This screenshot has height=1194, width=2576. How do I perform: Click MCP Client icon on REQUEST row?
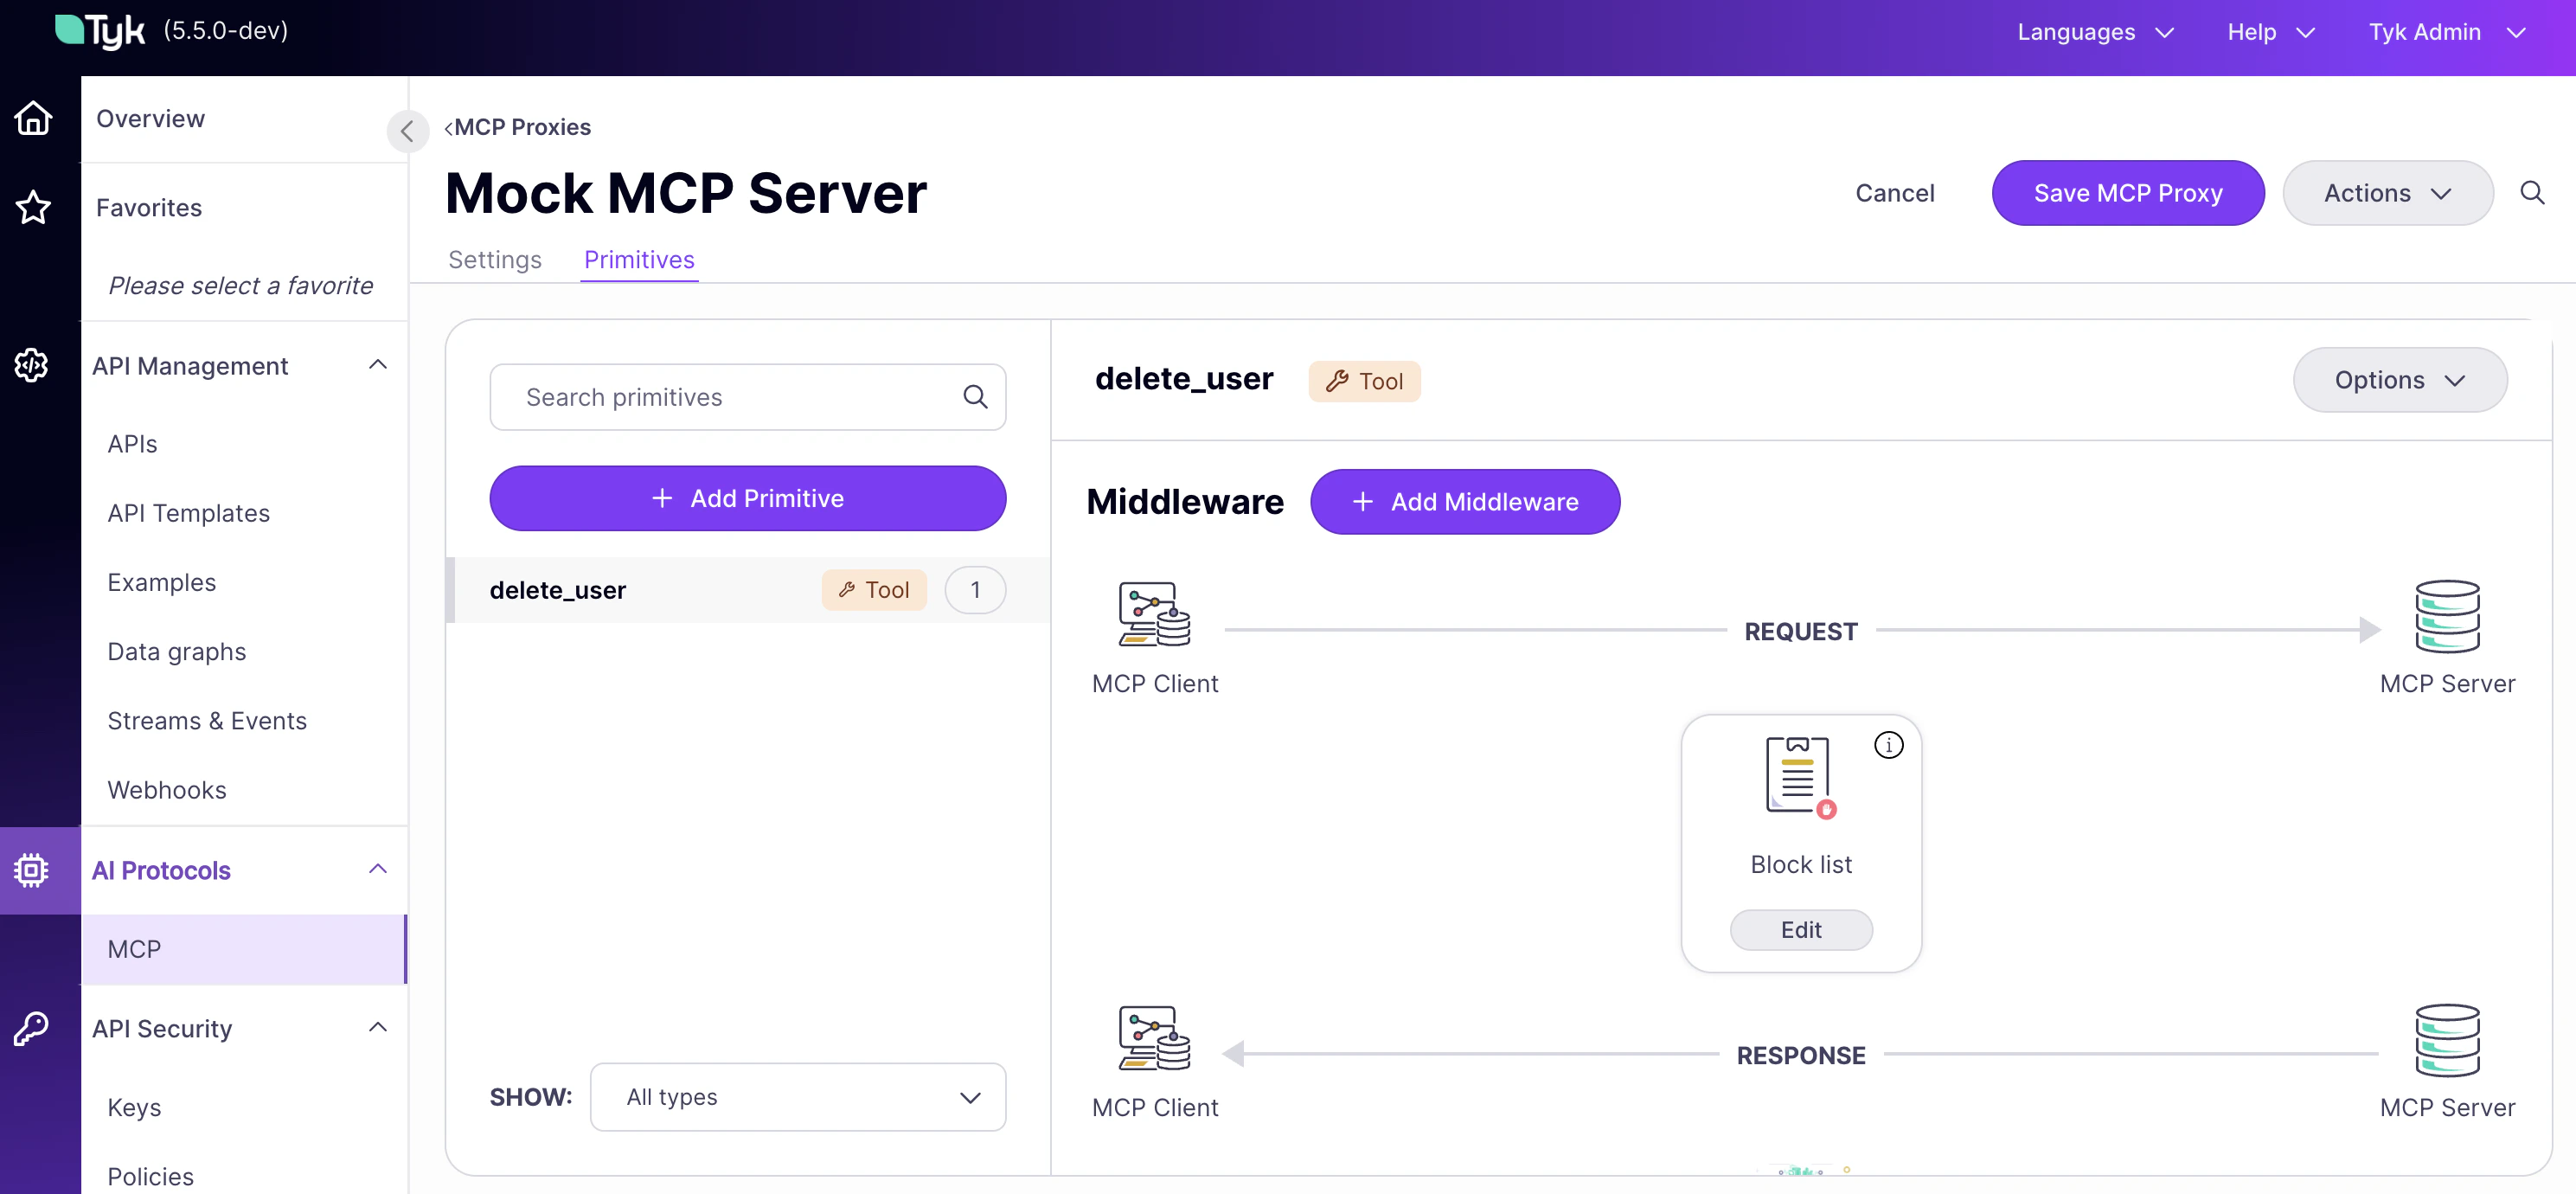point(1154,614)
